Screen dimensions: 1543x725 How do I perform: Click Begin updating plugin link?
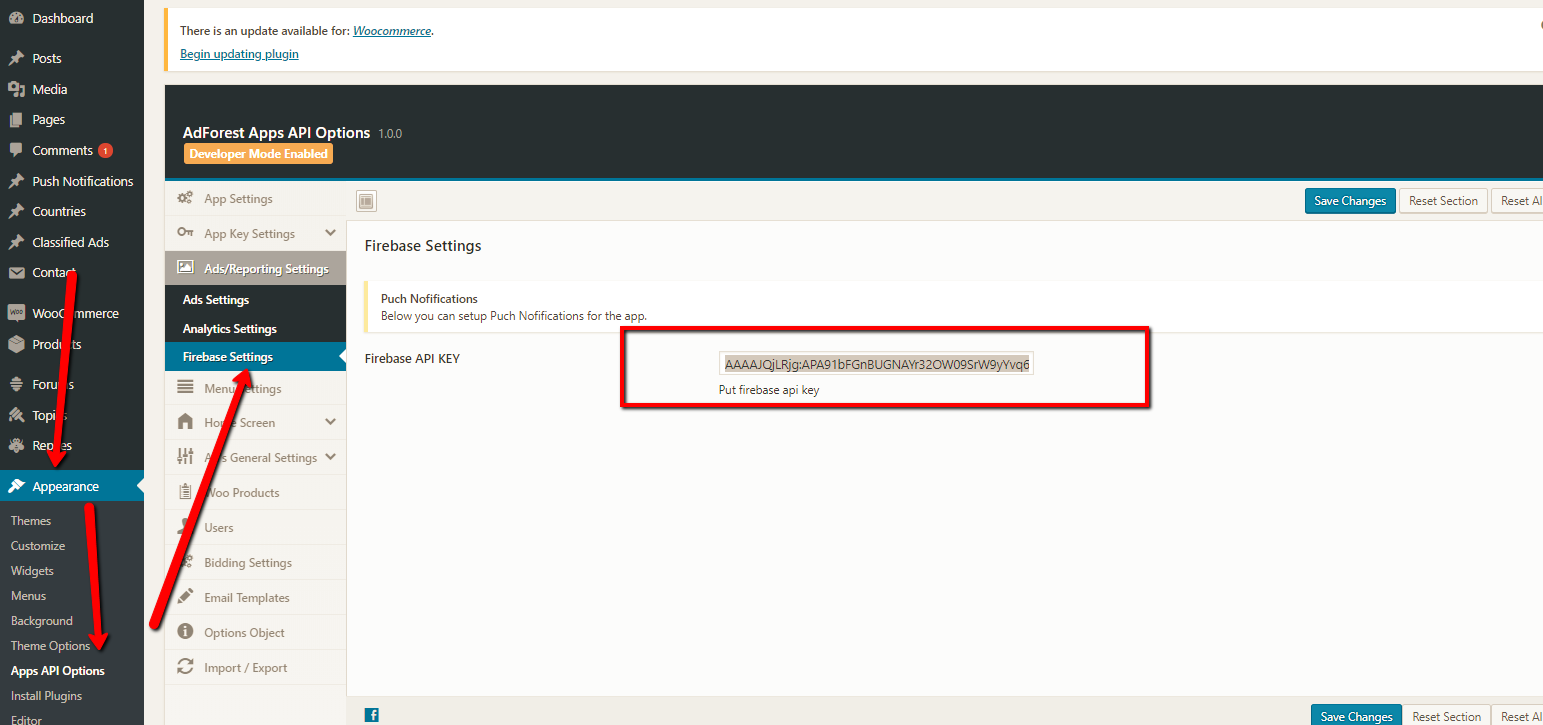click(239, 54)
